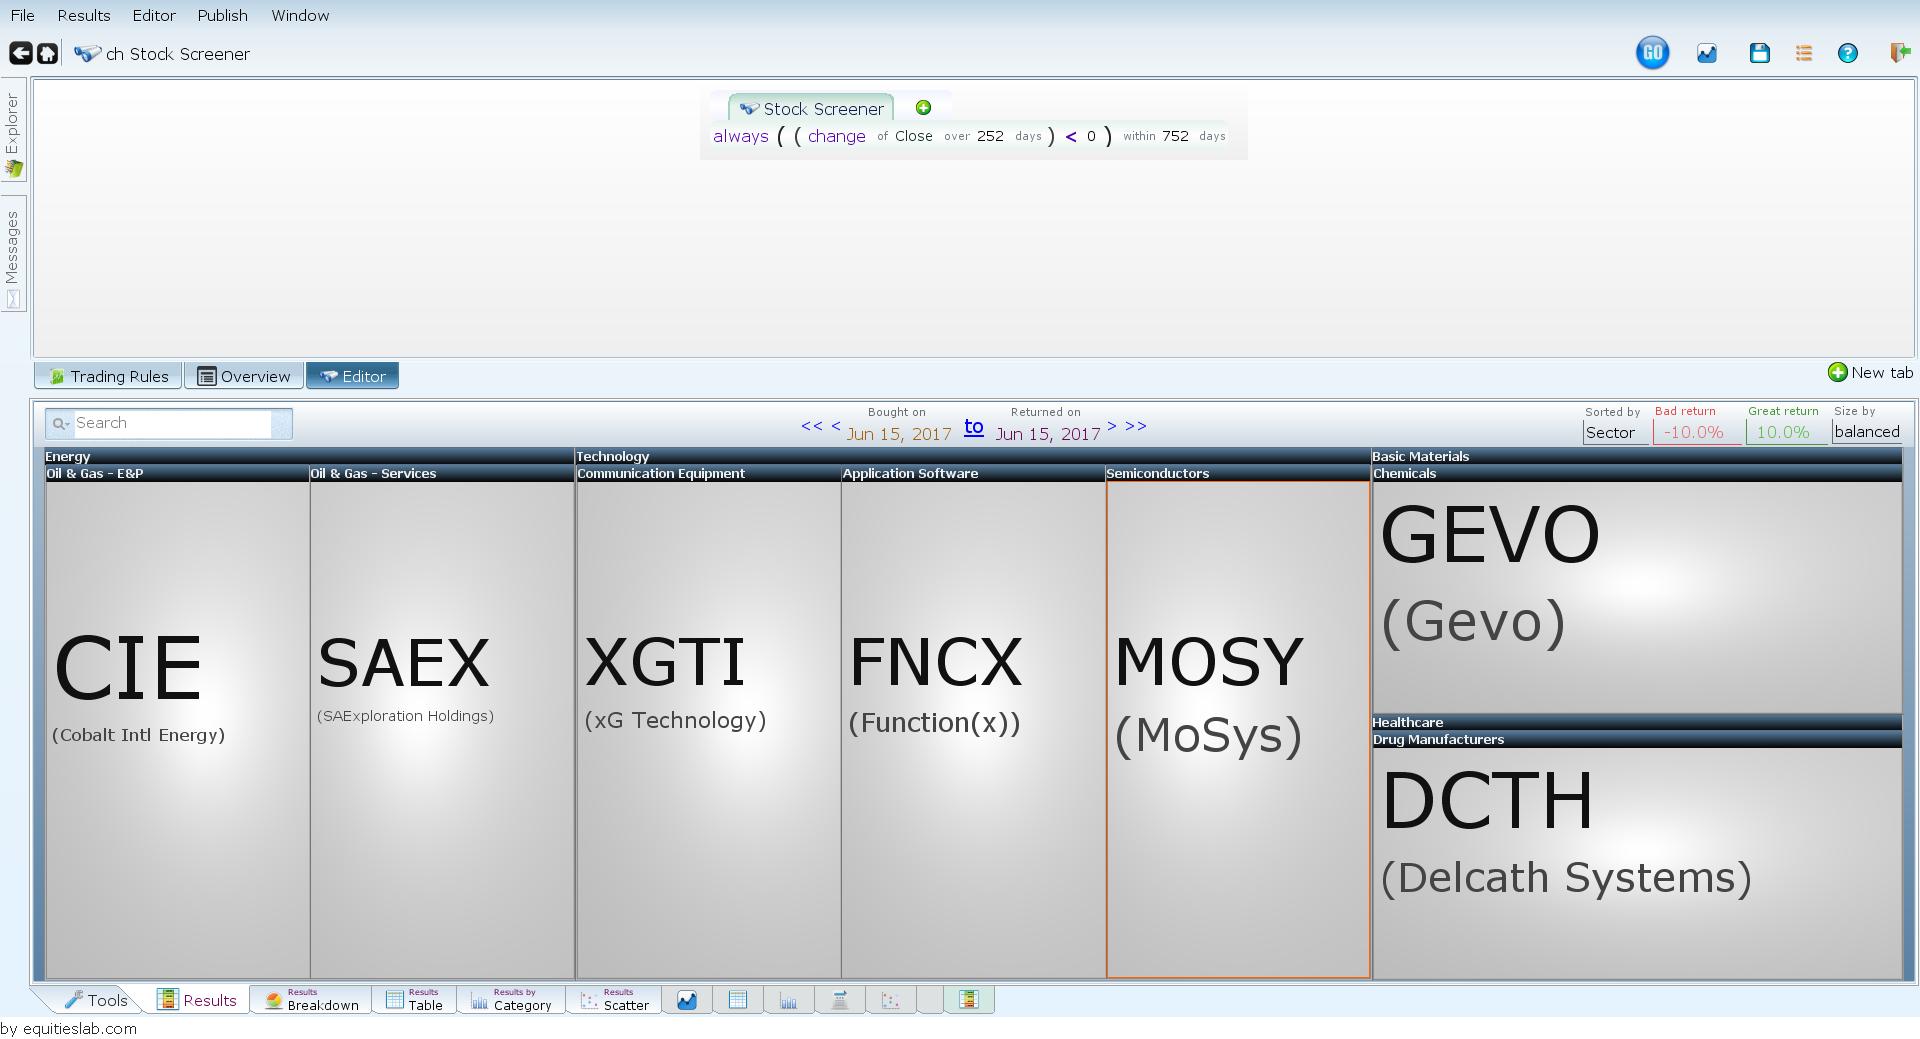This screenshot has width=1920, height=1039.
Task: Go back with the left arrow icon
Action: click(20, 53)
